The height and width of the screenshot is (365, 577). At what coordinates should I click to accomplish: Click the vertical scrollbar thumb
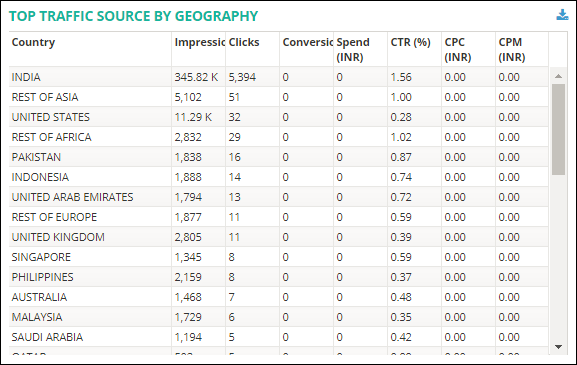pyautogui.click(x=558, y=129)
